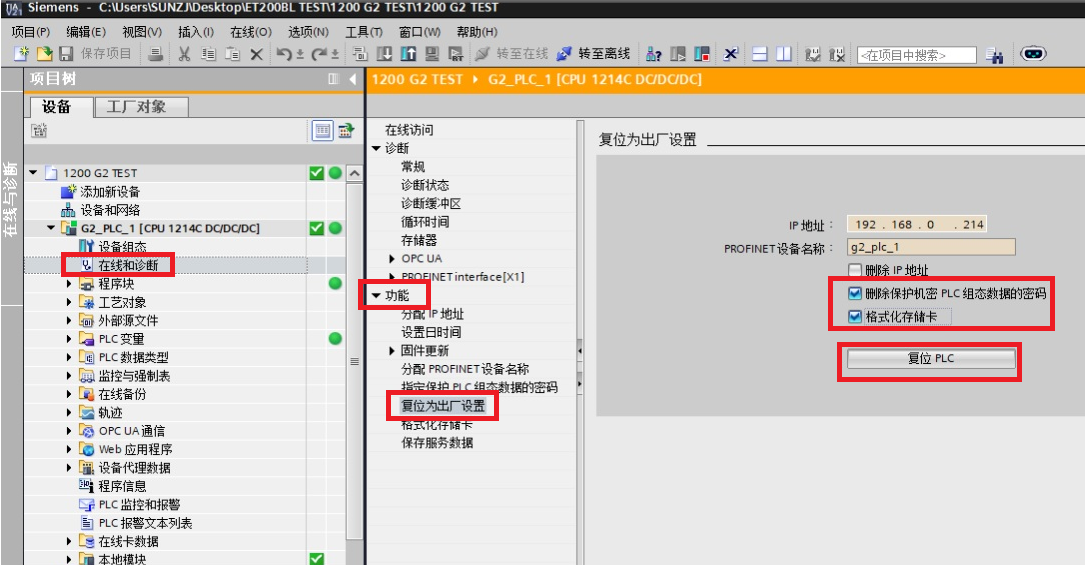The width and height of the screenshot is (1085, 565).
Task: Open the robot-face assistant icon
Action: (1033, 53)
